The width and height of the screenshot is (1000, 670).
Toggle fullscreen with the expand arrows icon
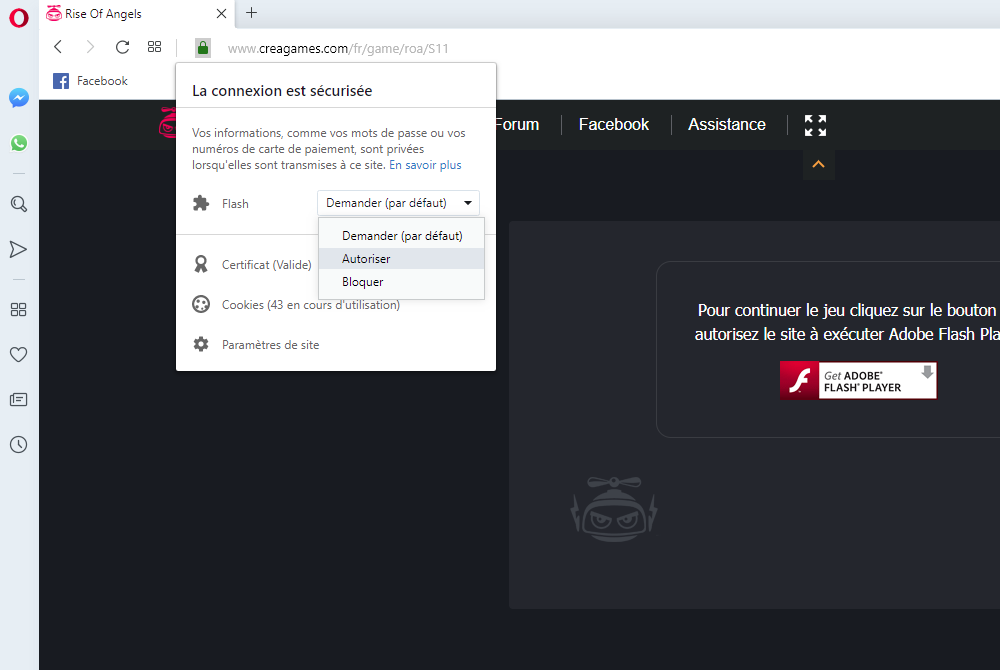pos(815,125)
